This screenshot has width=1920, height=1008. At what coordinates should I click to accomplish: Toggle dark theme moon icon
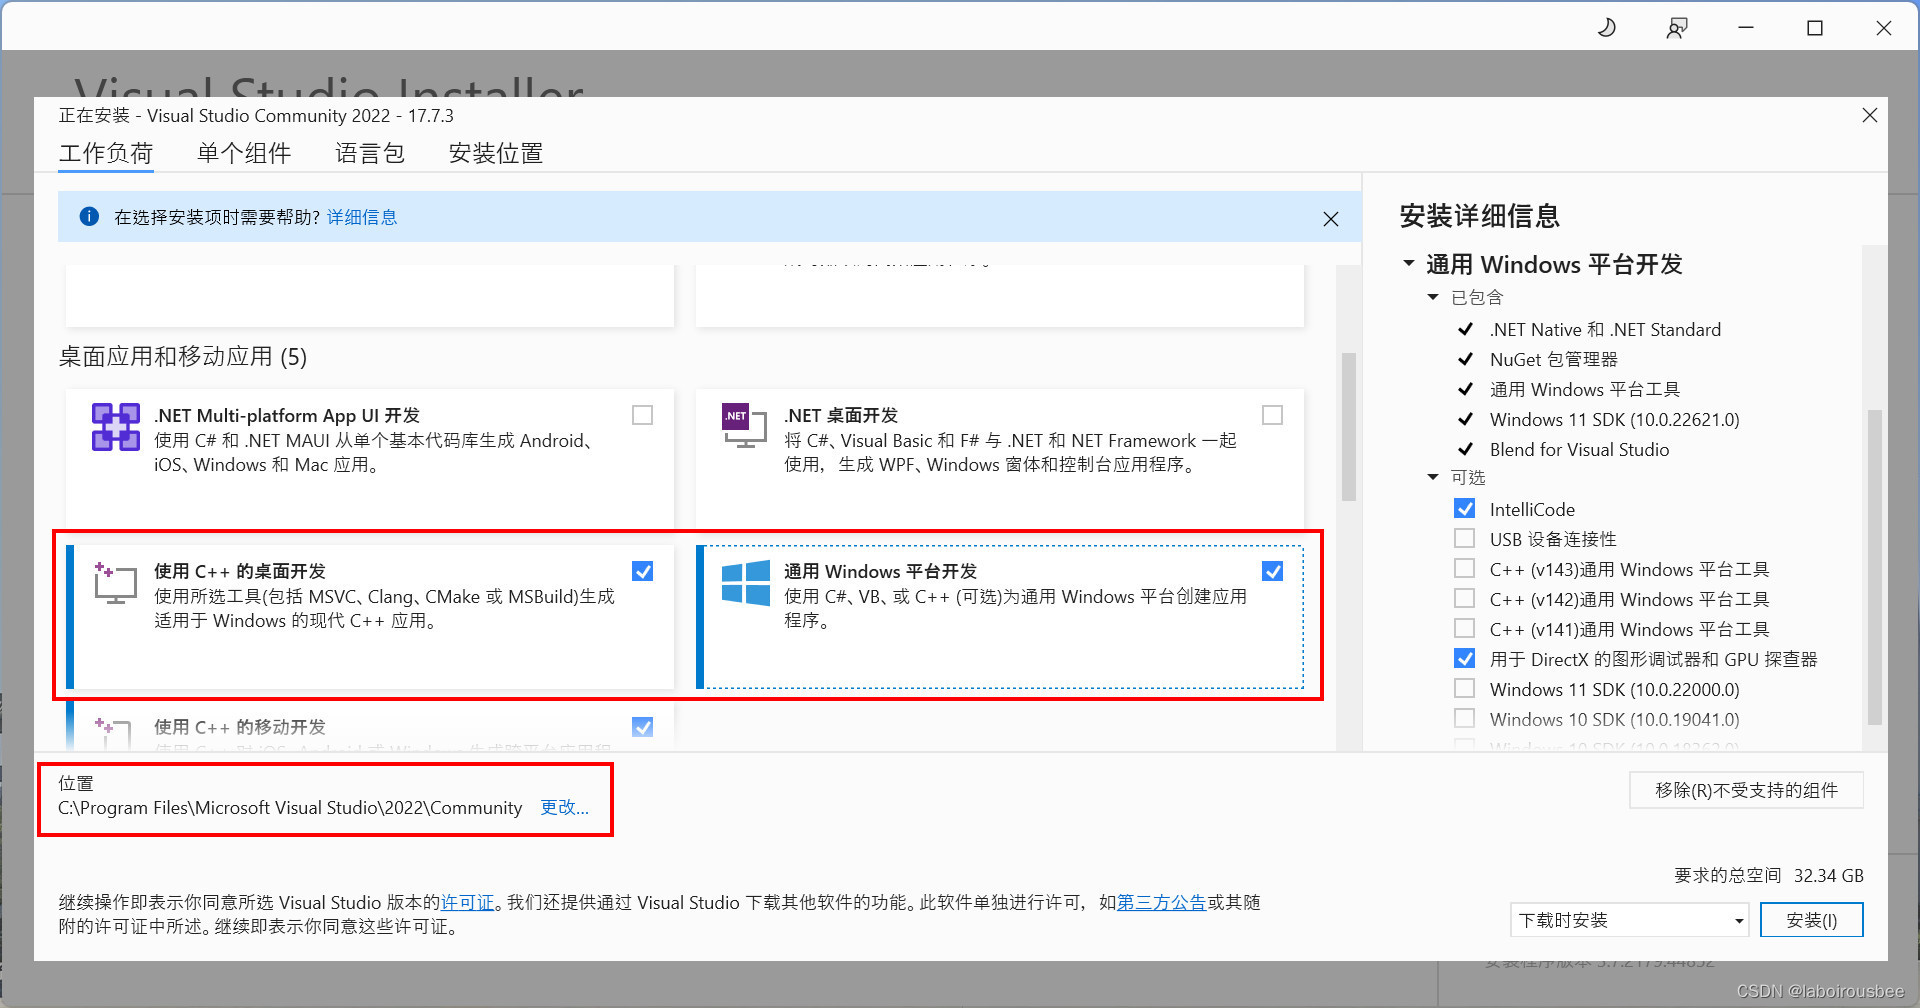pyautogui.click(x=1606, y=27)
